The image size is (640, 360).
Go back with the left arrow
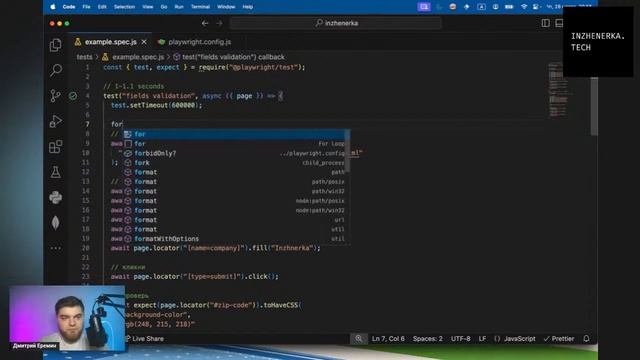pos(205,23)
